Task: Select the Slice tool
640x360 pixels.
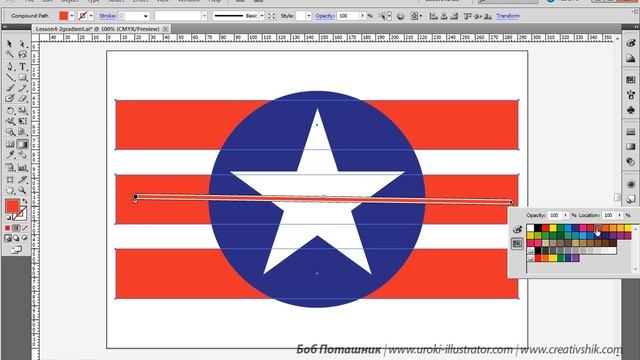Action: 22,179
